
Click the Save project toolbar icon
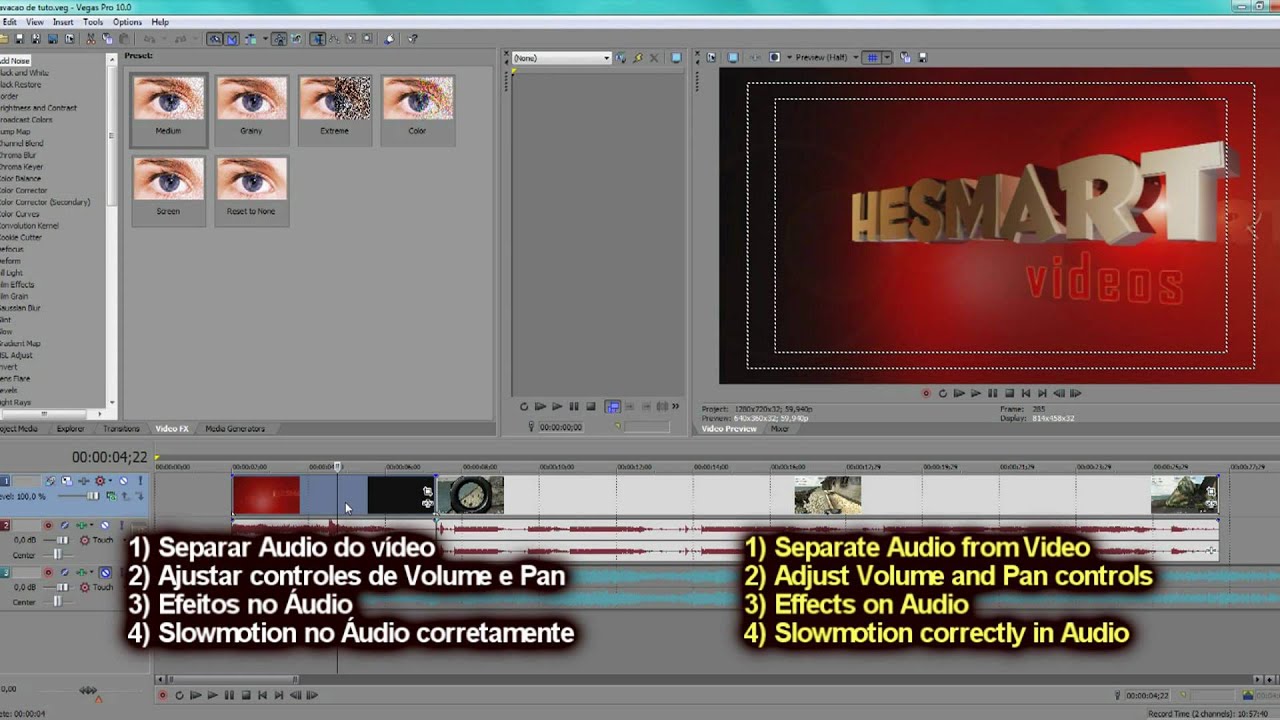[20, 39]
